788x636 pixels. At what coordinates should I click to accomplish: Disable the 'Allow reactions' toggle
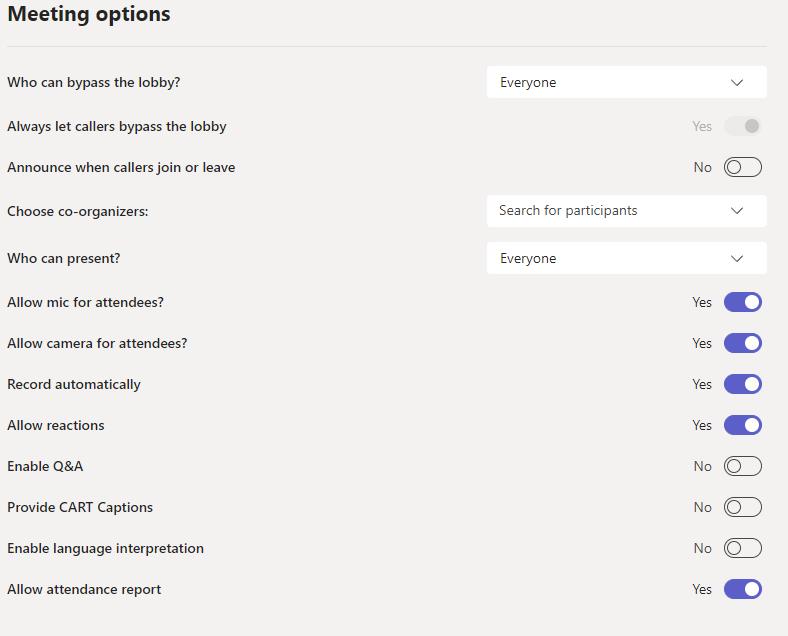coord(742,425)
